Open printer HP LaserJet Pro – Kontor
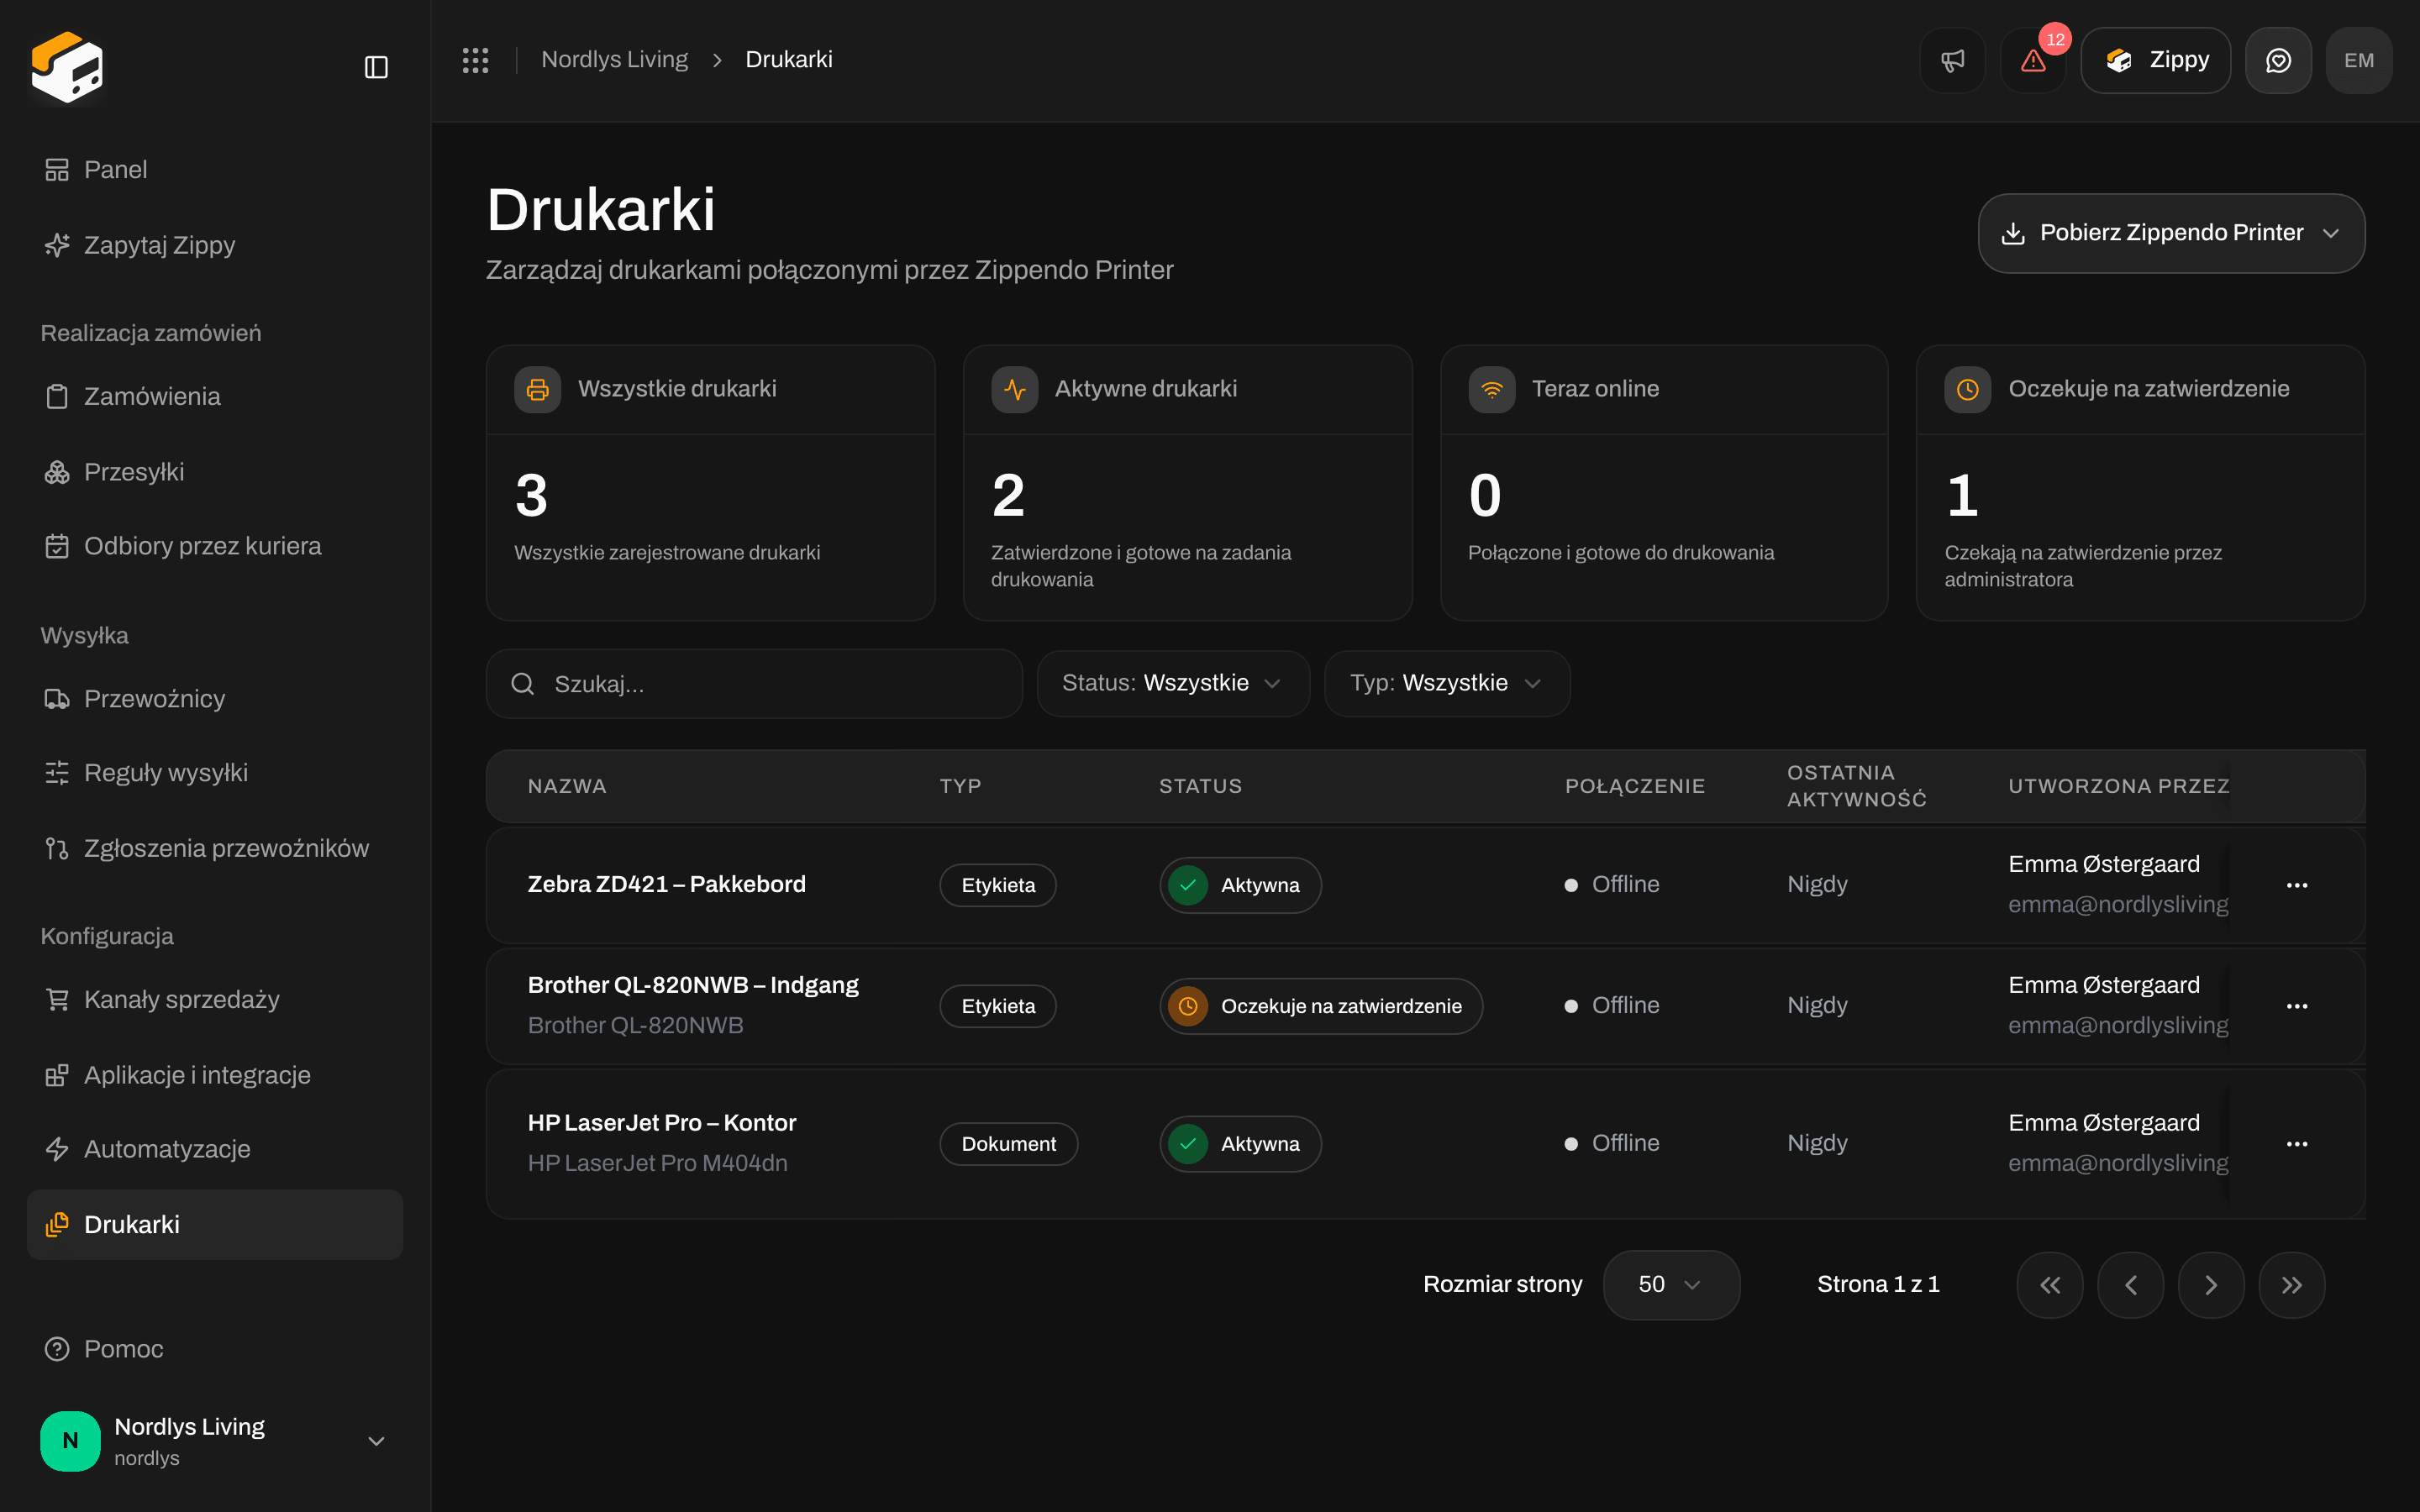2420x1512 pixels. click(x=661, y=1124)
